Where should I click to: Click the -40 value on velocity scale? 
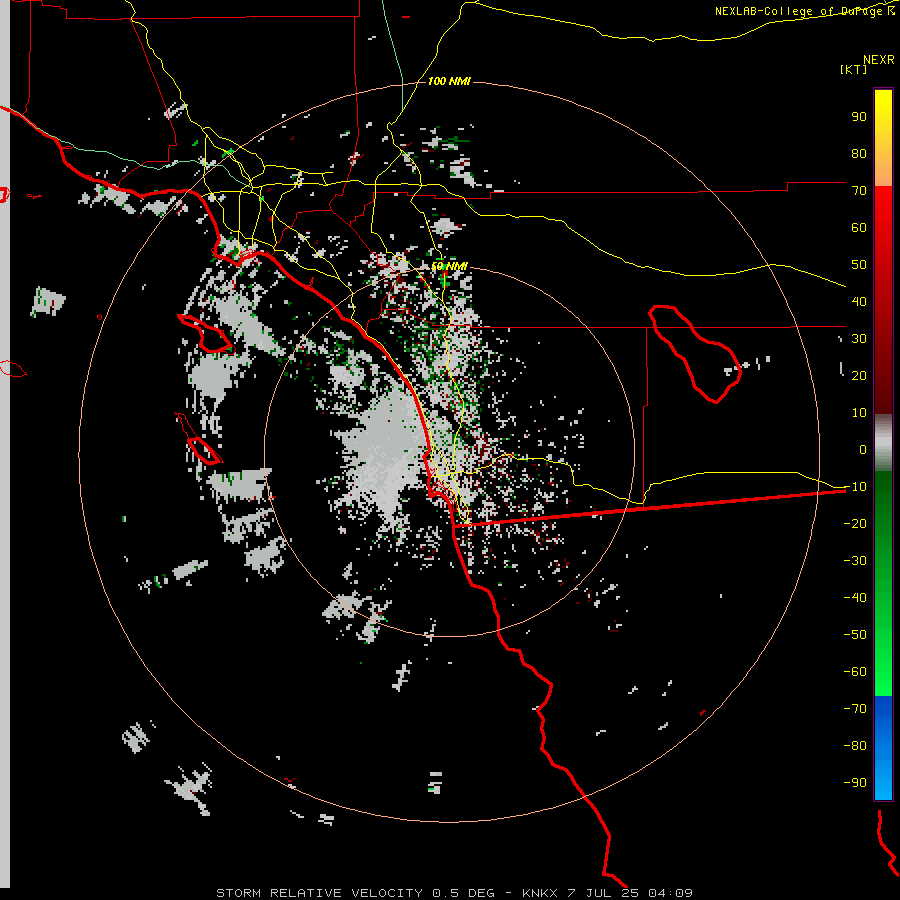[855, 598]
